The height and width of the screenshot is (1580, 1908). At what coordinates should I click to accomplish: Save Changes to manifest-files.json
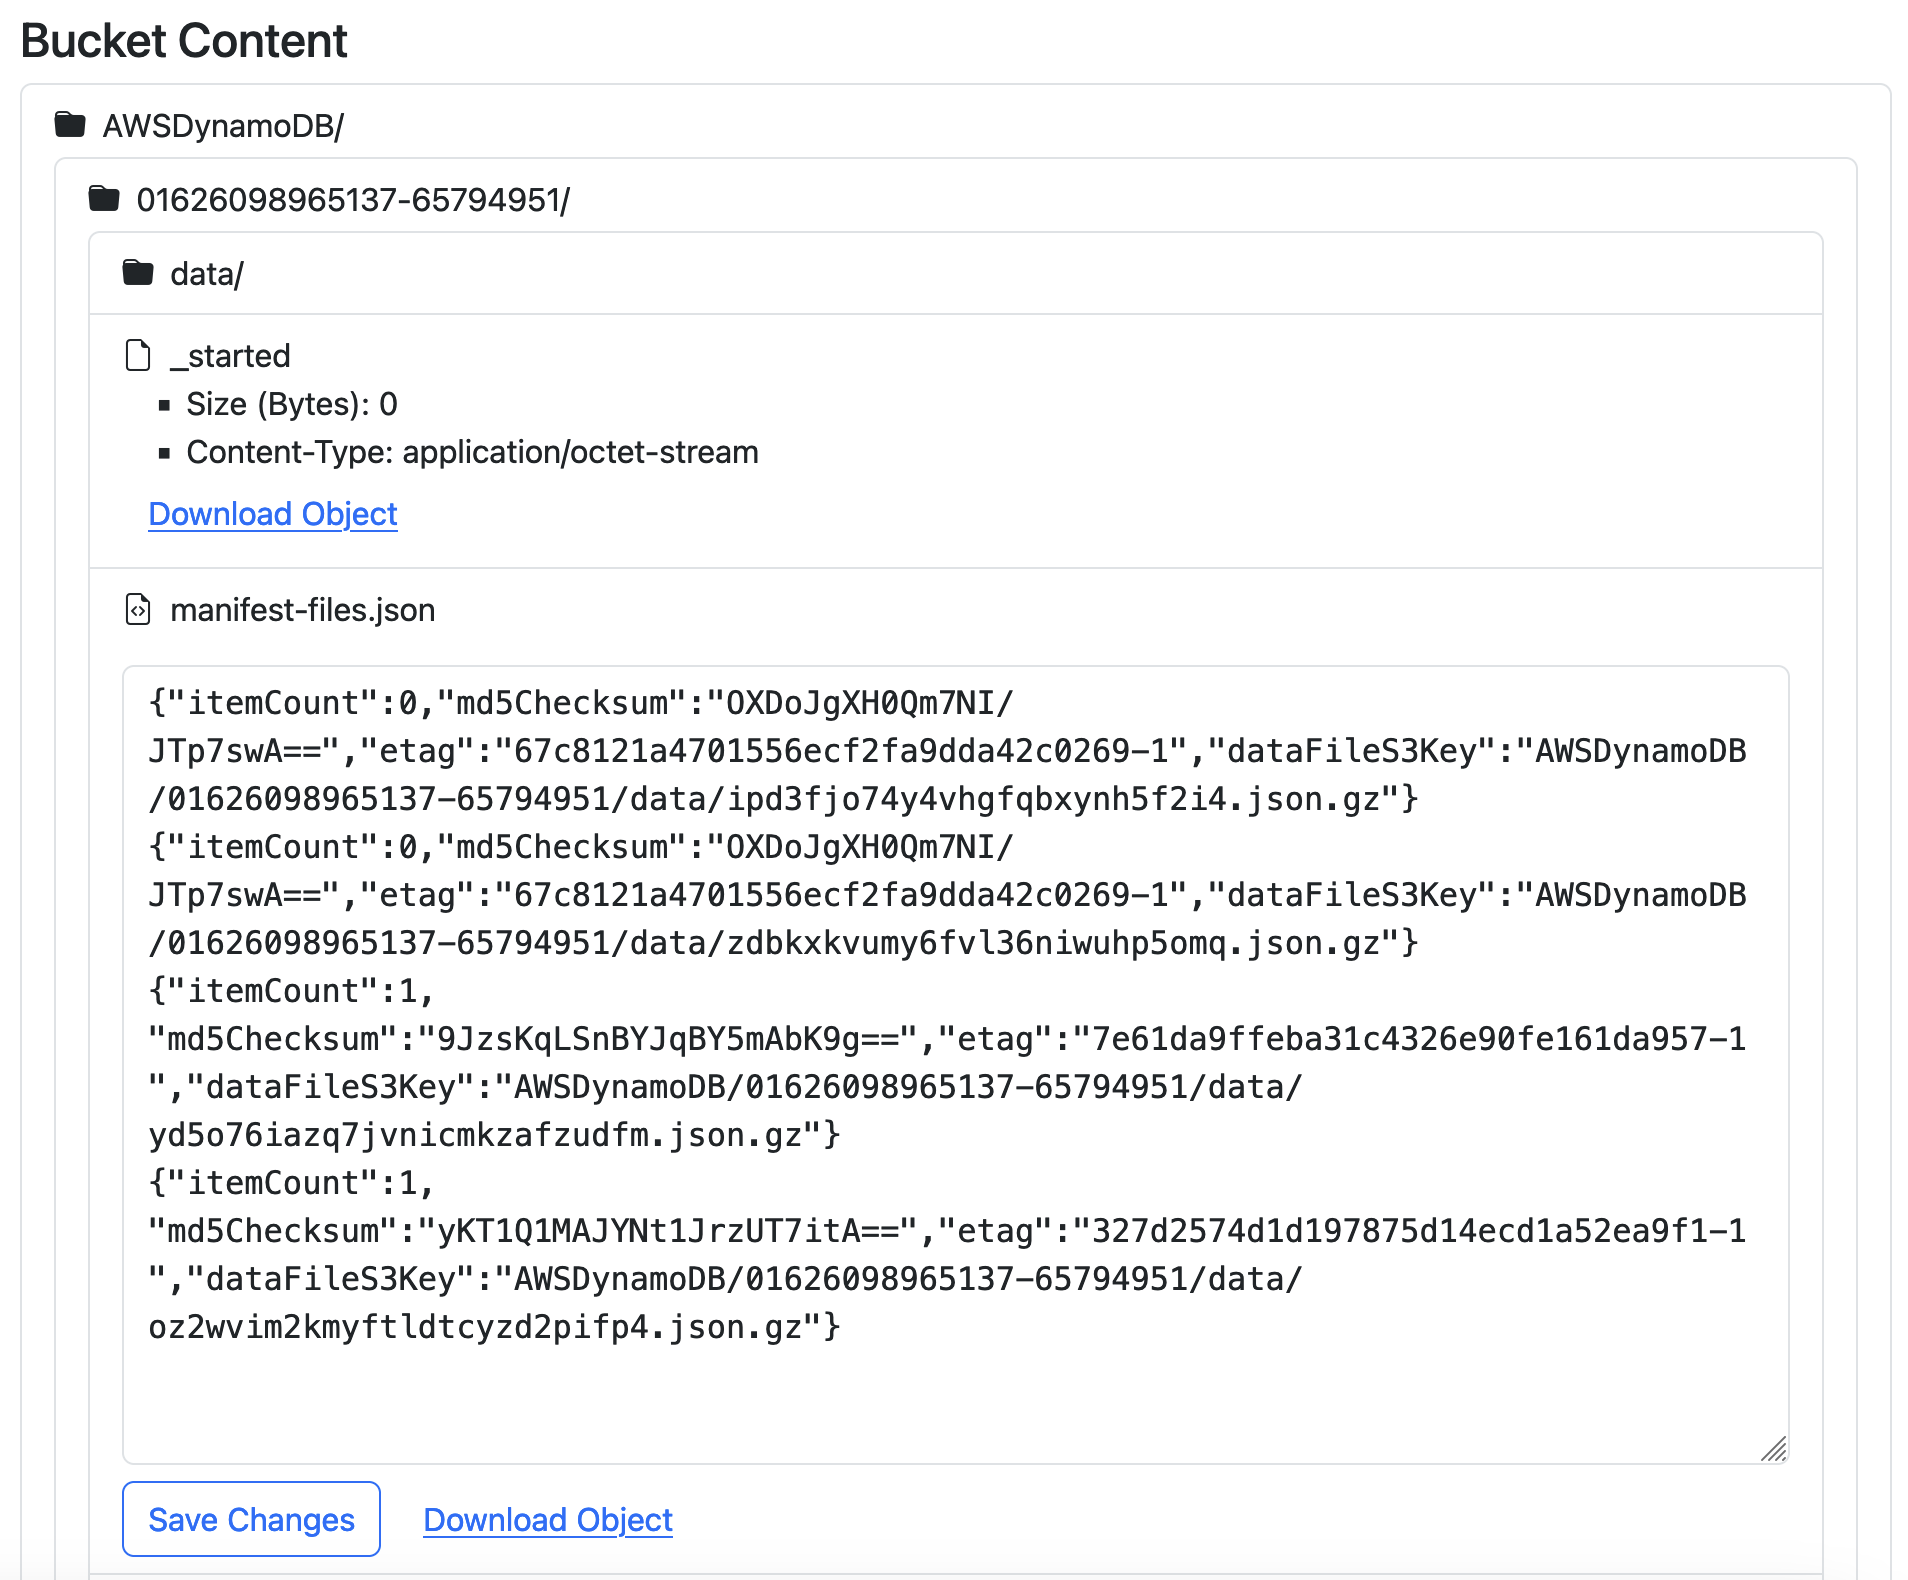(251, 1519)
